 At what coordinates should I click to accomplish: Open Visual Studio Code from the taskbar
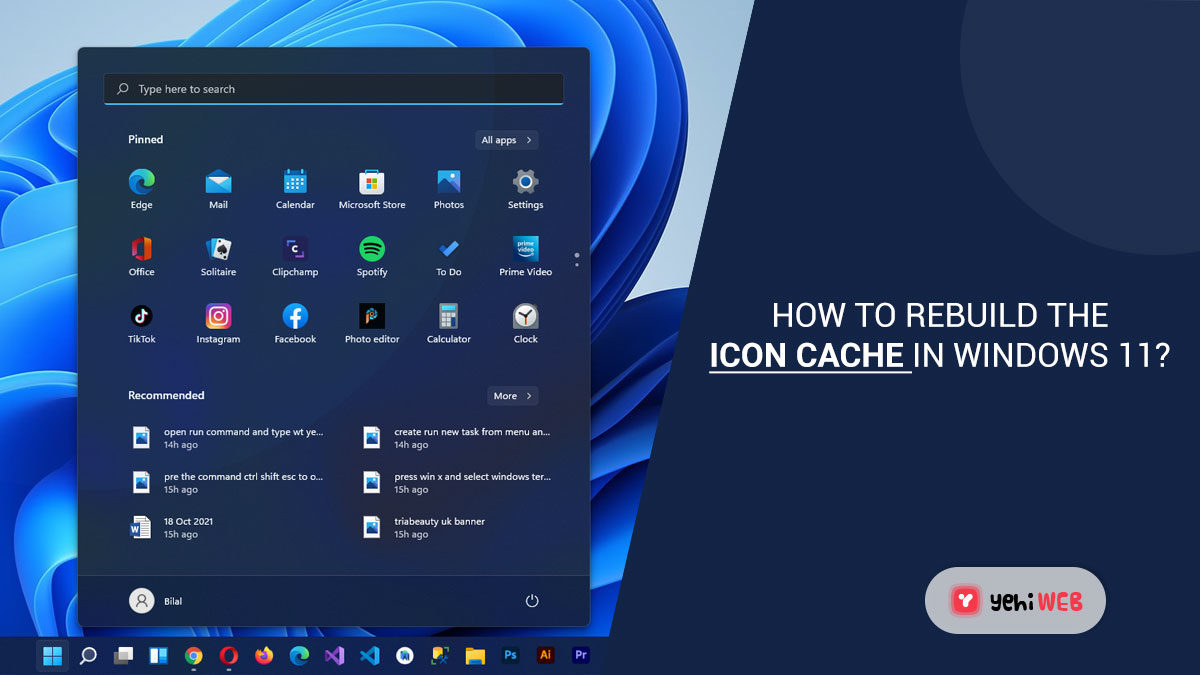(369, 656)
